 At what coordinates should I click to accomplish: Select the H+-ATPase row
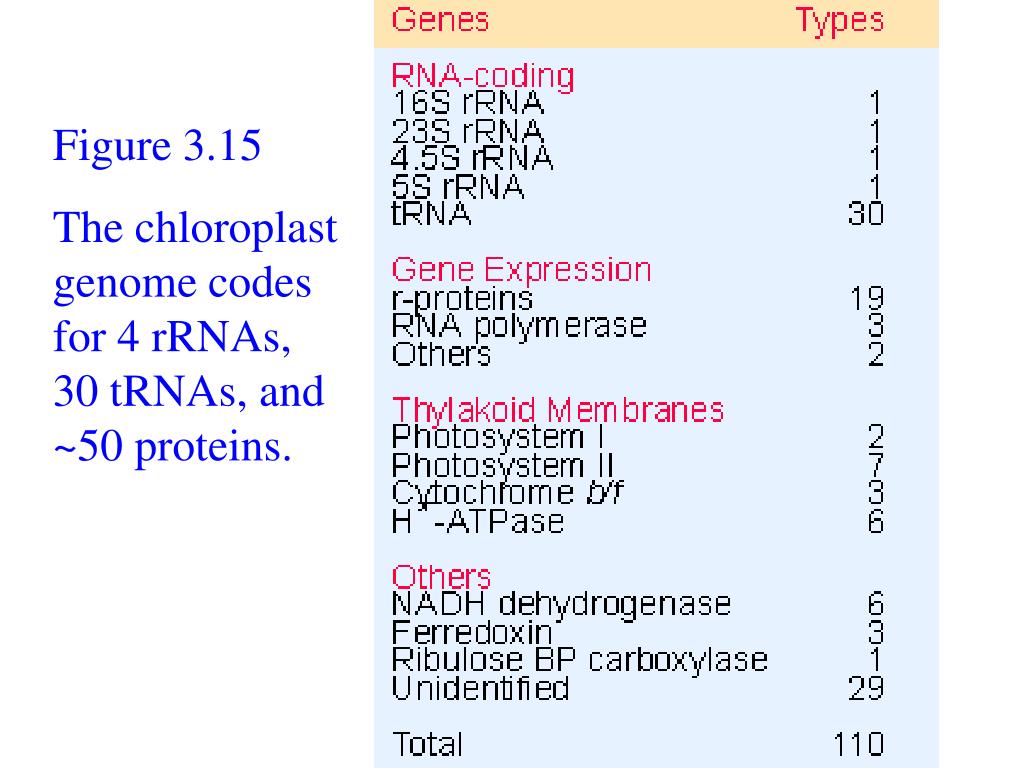637,521
